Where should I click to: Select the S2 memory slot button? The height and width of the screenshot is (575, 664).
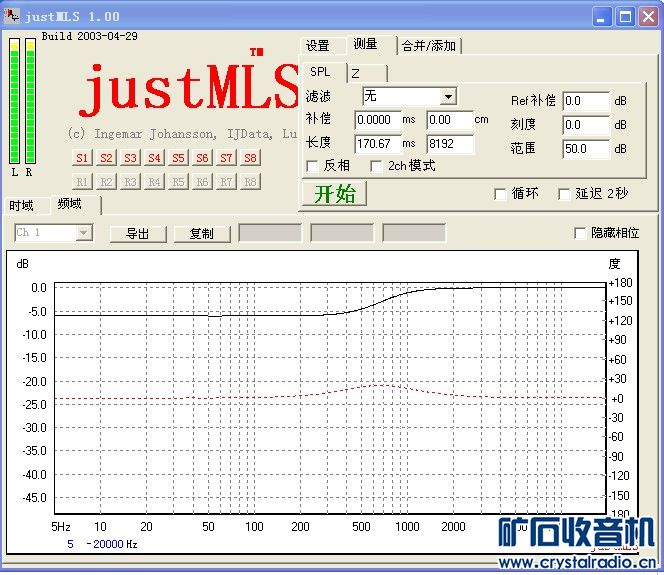coord(106,158)
